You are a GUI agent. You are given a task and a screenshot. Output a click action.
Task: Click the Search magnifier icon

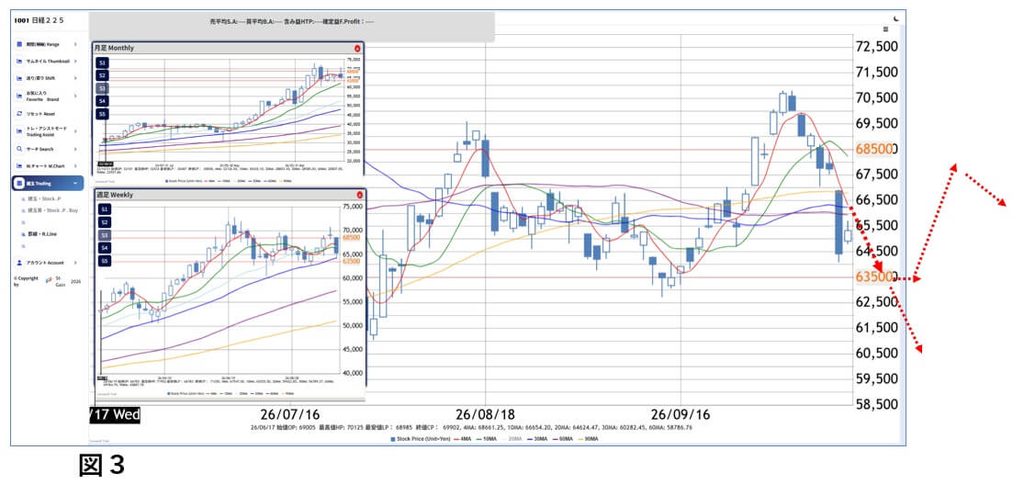point(19,149)
